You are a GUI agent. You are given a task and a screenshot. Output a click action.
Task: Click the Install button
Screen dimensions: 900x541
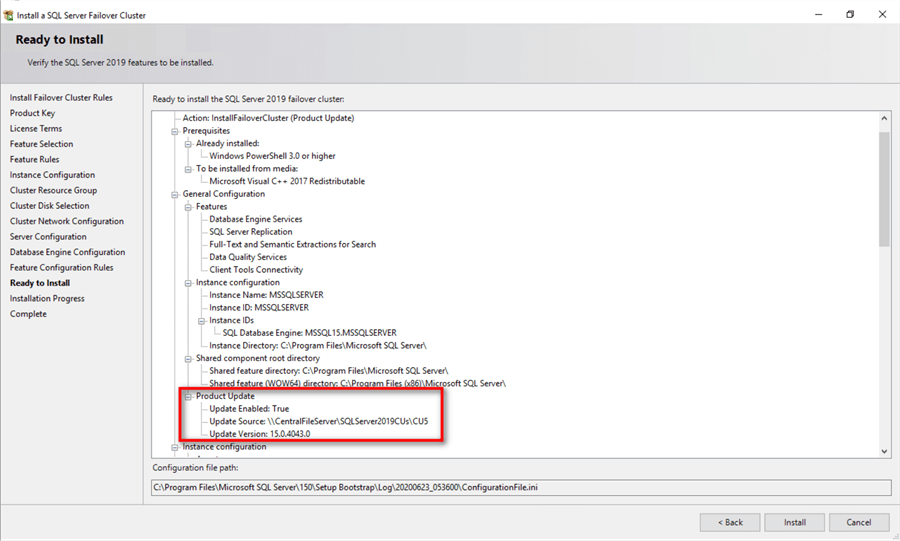pyautogui.click(x=794, y=522)
